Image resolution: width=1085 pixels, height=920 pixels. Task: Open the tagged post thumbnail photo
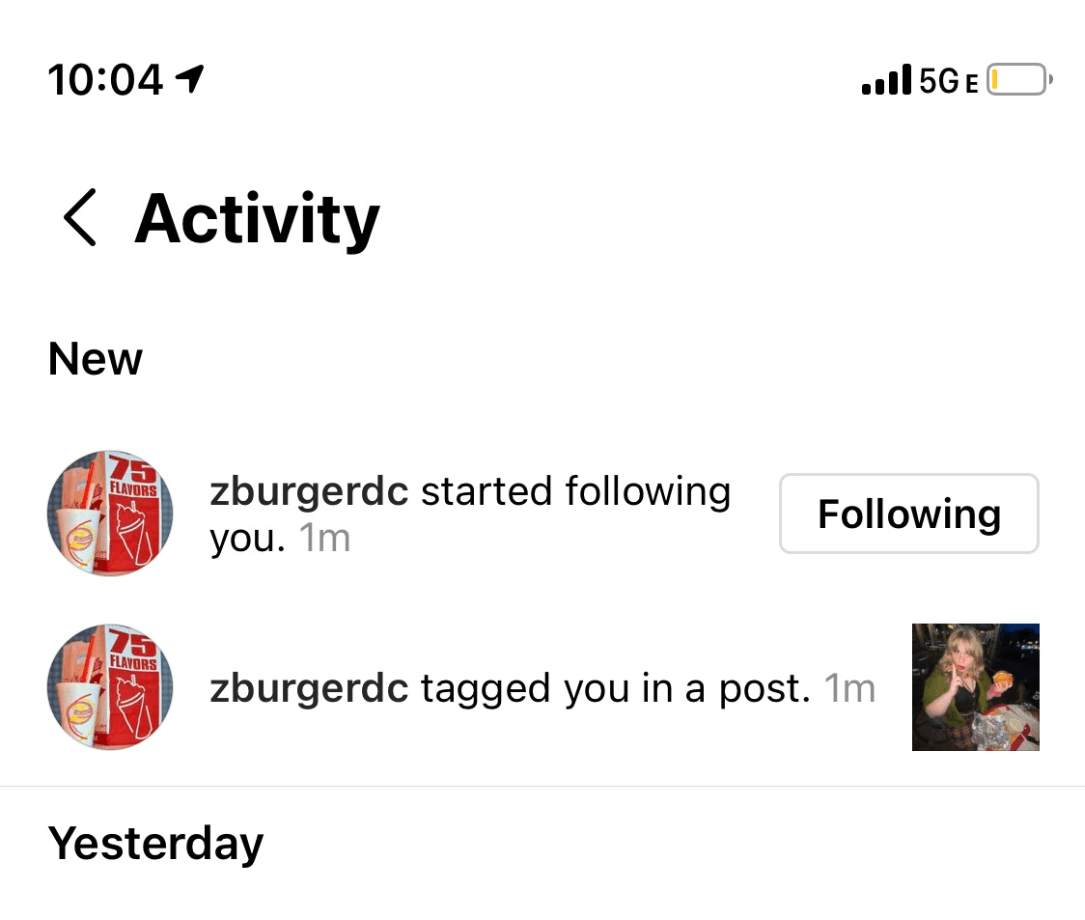tap(976, 687)
